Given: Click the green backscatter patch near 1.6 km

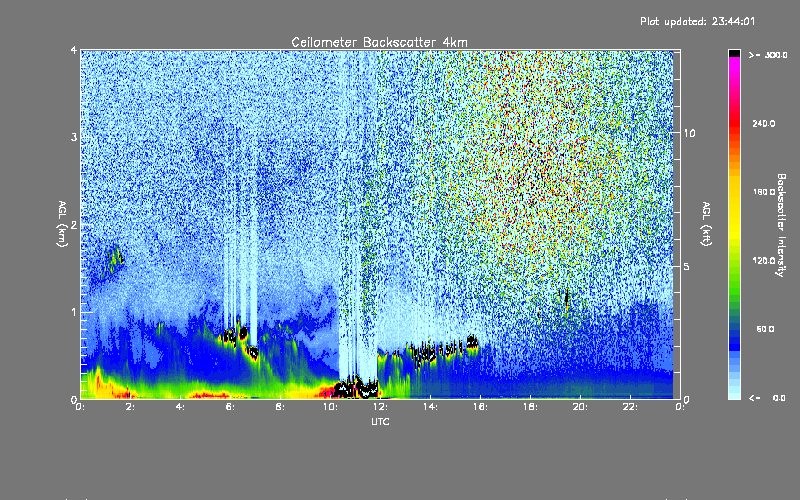Looking at the screenshot, I should 113,261.
